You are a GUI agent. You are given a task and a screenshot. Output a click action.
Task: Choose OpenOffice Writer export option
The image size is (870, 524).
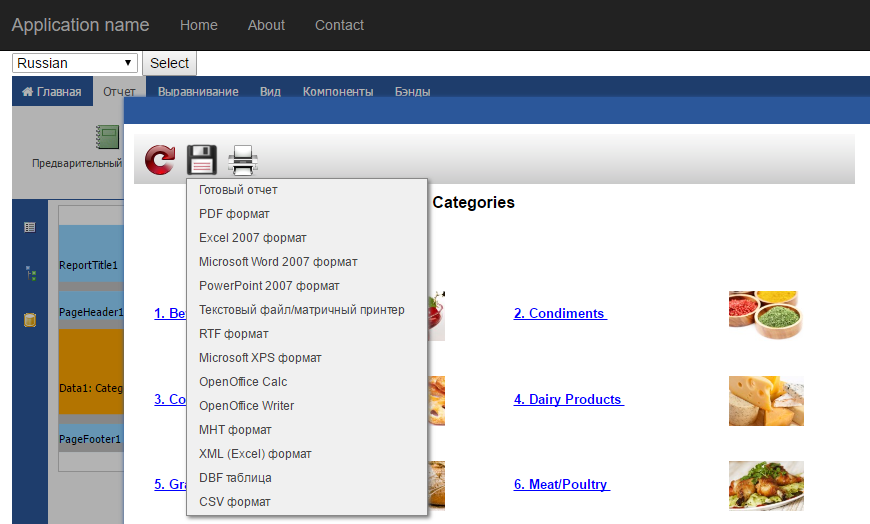pyautogui.click(x=307, y=406)
